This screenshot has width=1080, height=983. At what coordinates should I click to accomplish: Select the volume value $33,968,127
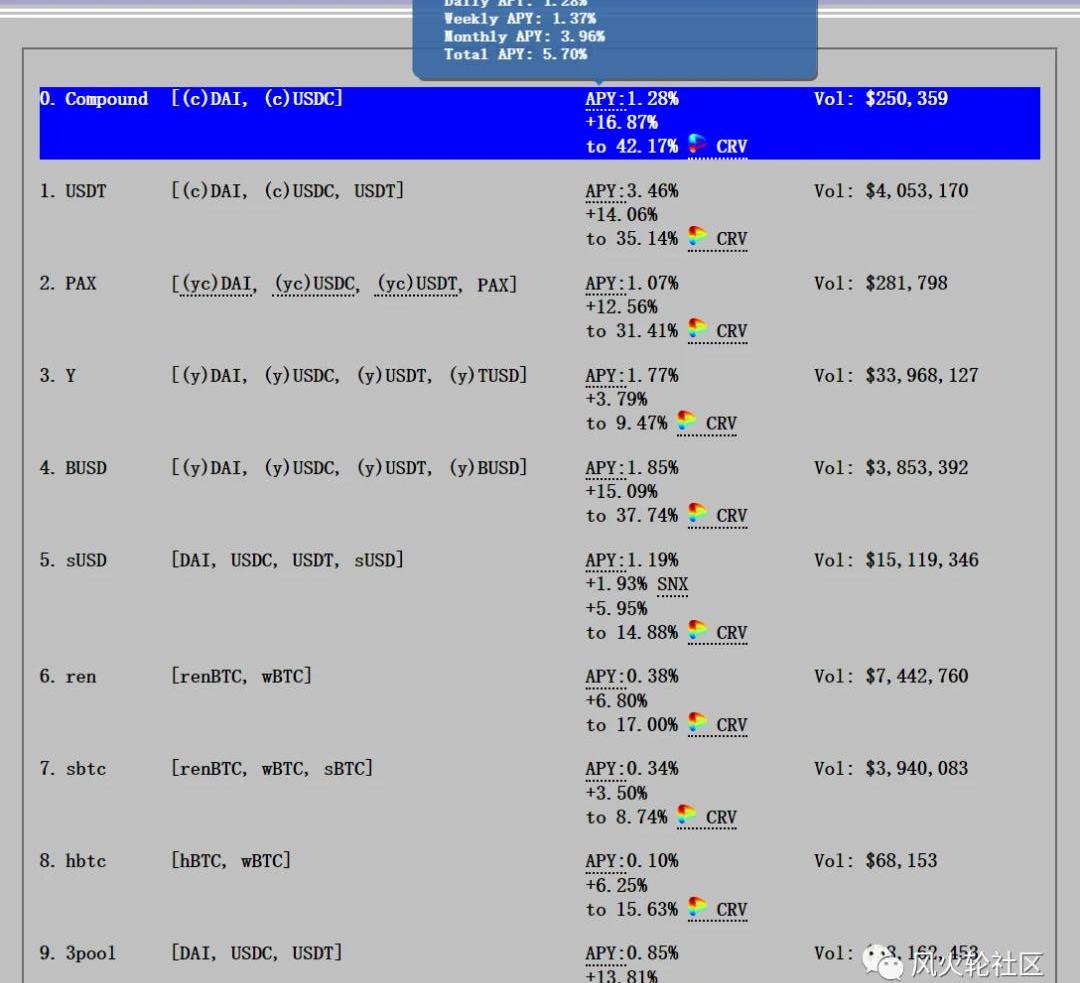[922, 375]
